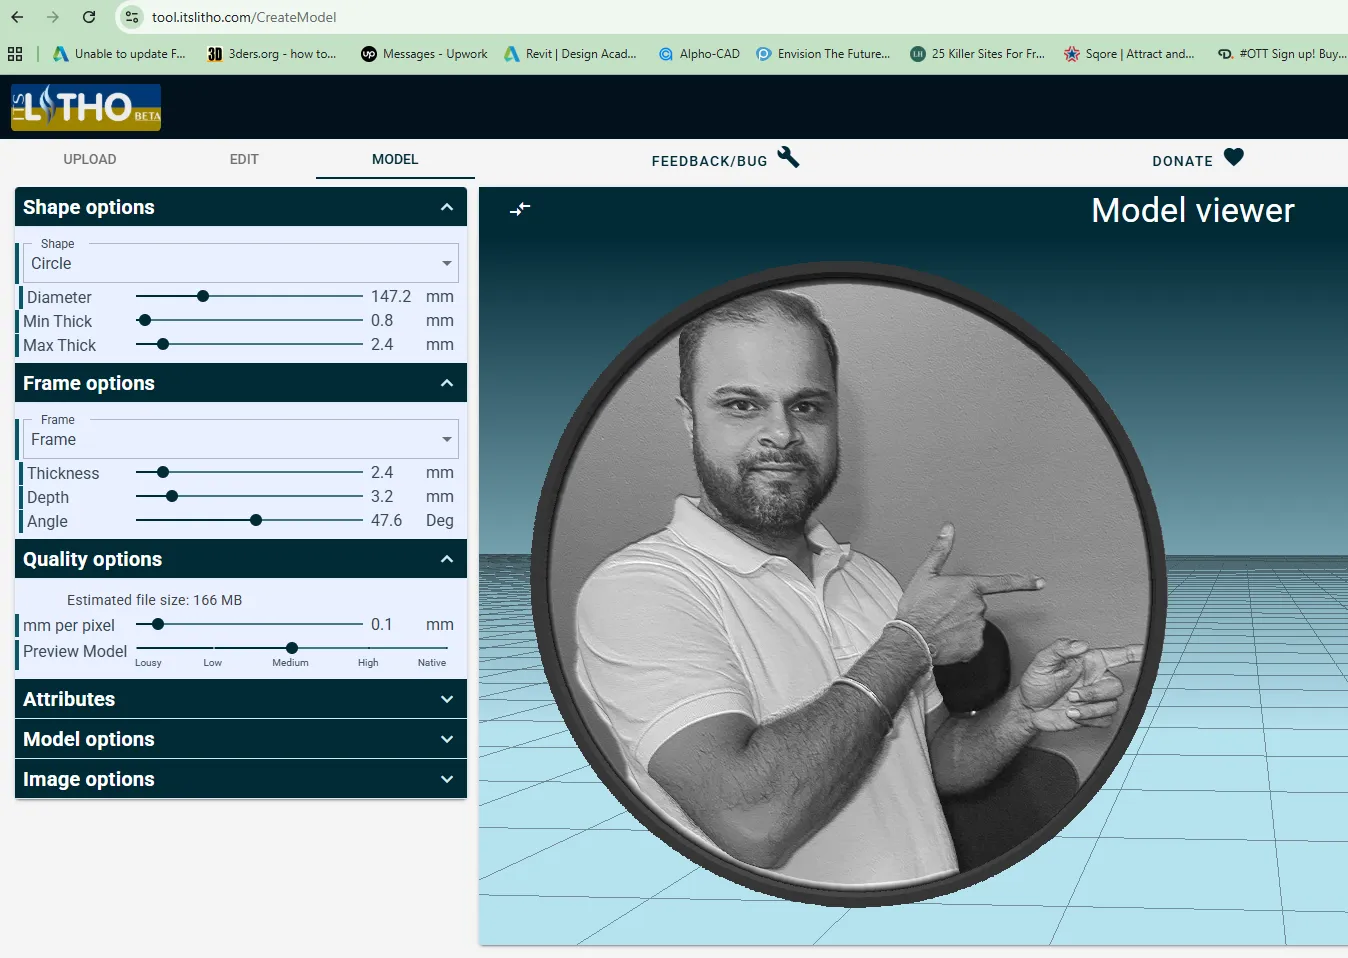Click the frame Depth value 3.2
The image size is (1348, 958).
382,497
